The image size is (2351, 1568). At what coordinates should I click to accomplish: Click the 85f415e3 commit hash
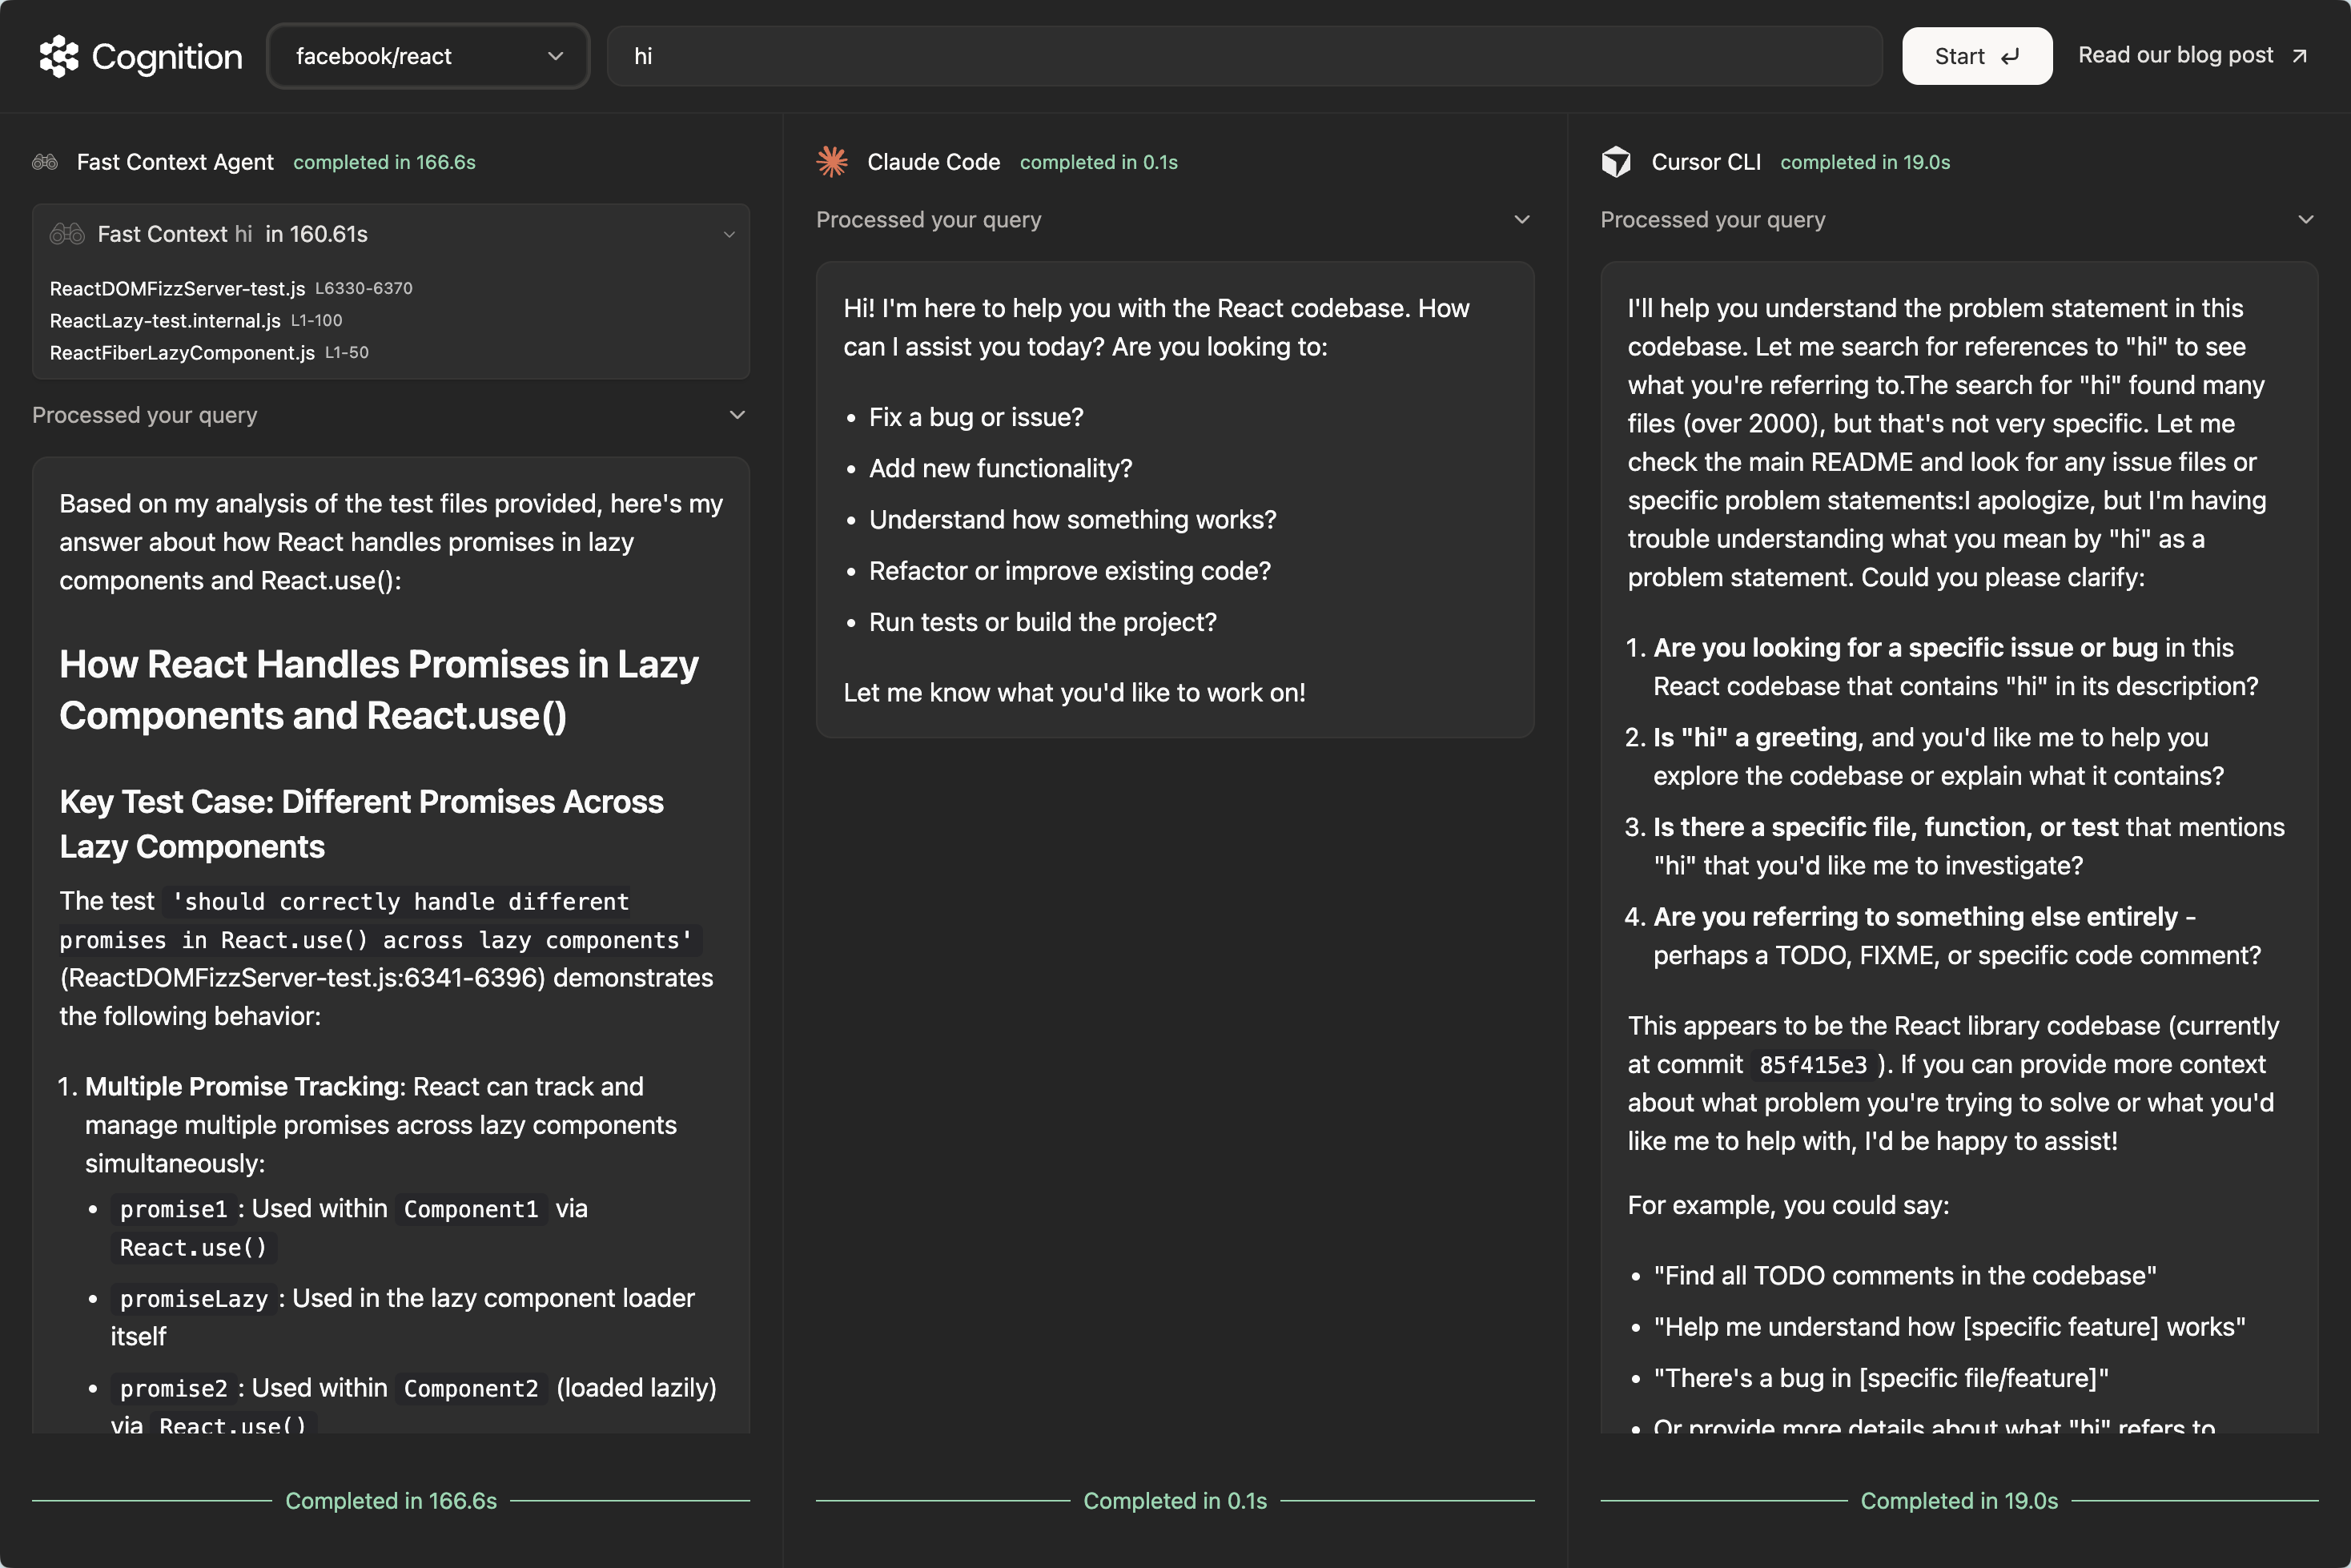coord(1812,1065)
